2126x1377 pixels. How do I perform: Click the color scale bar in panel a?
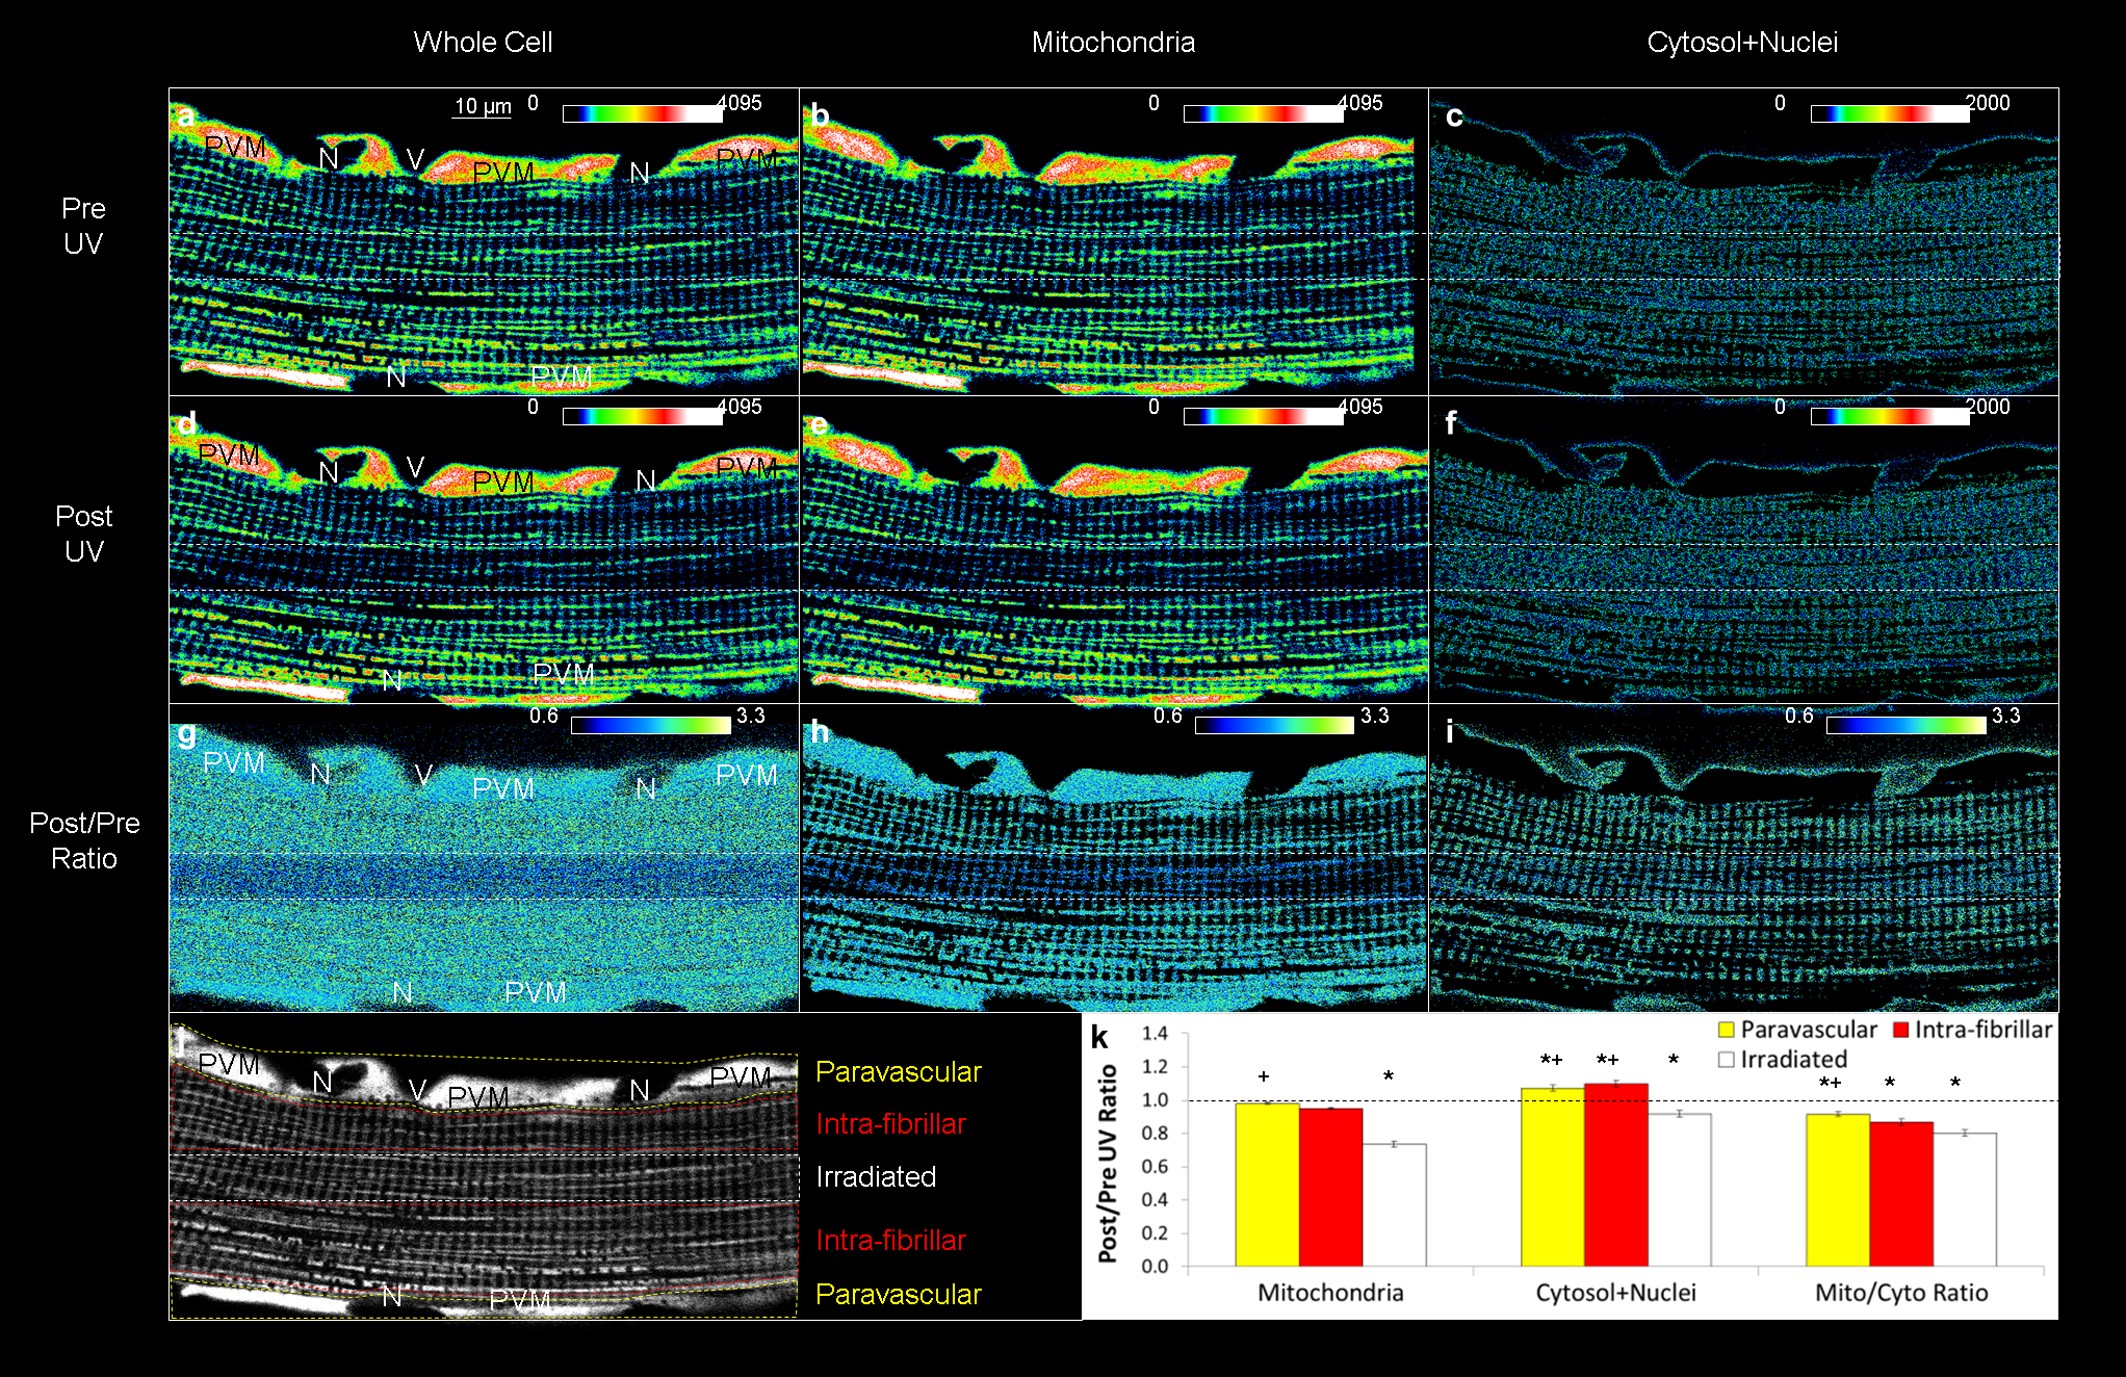(x=642, y=114)
